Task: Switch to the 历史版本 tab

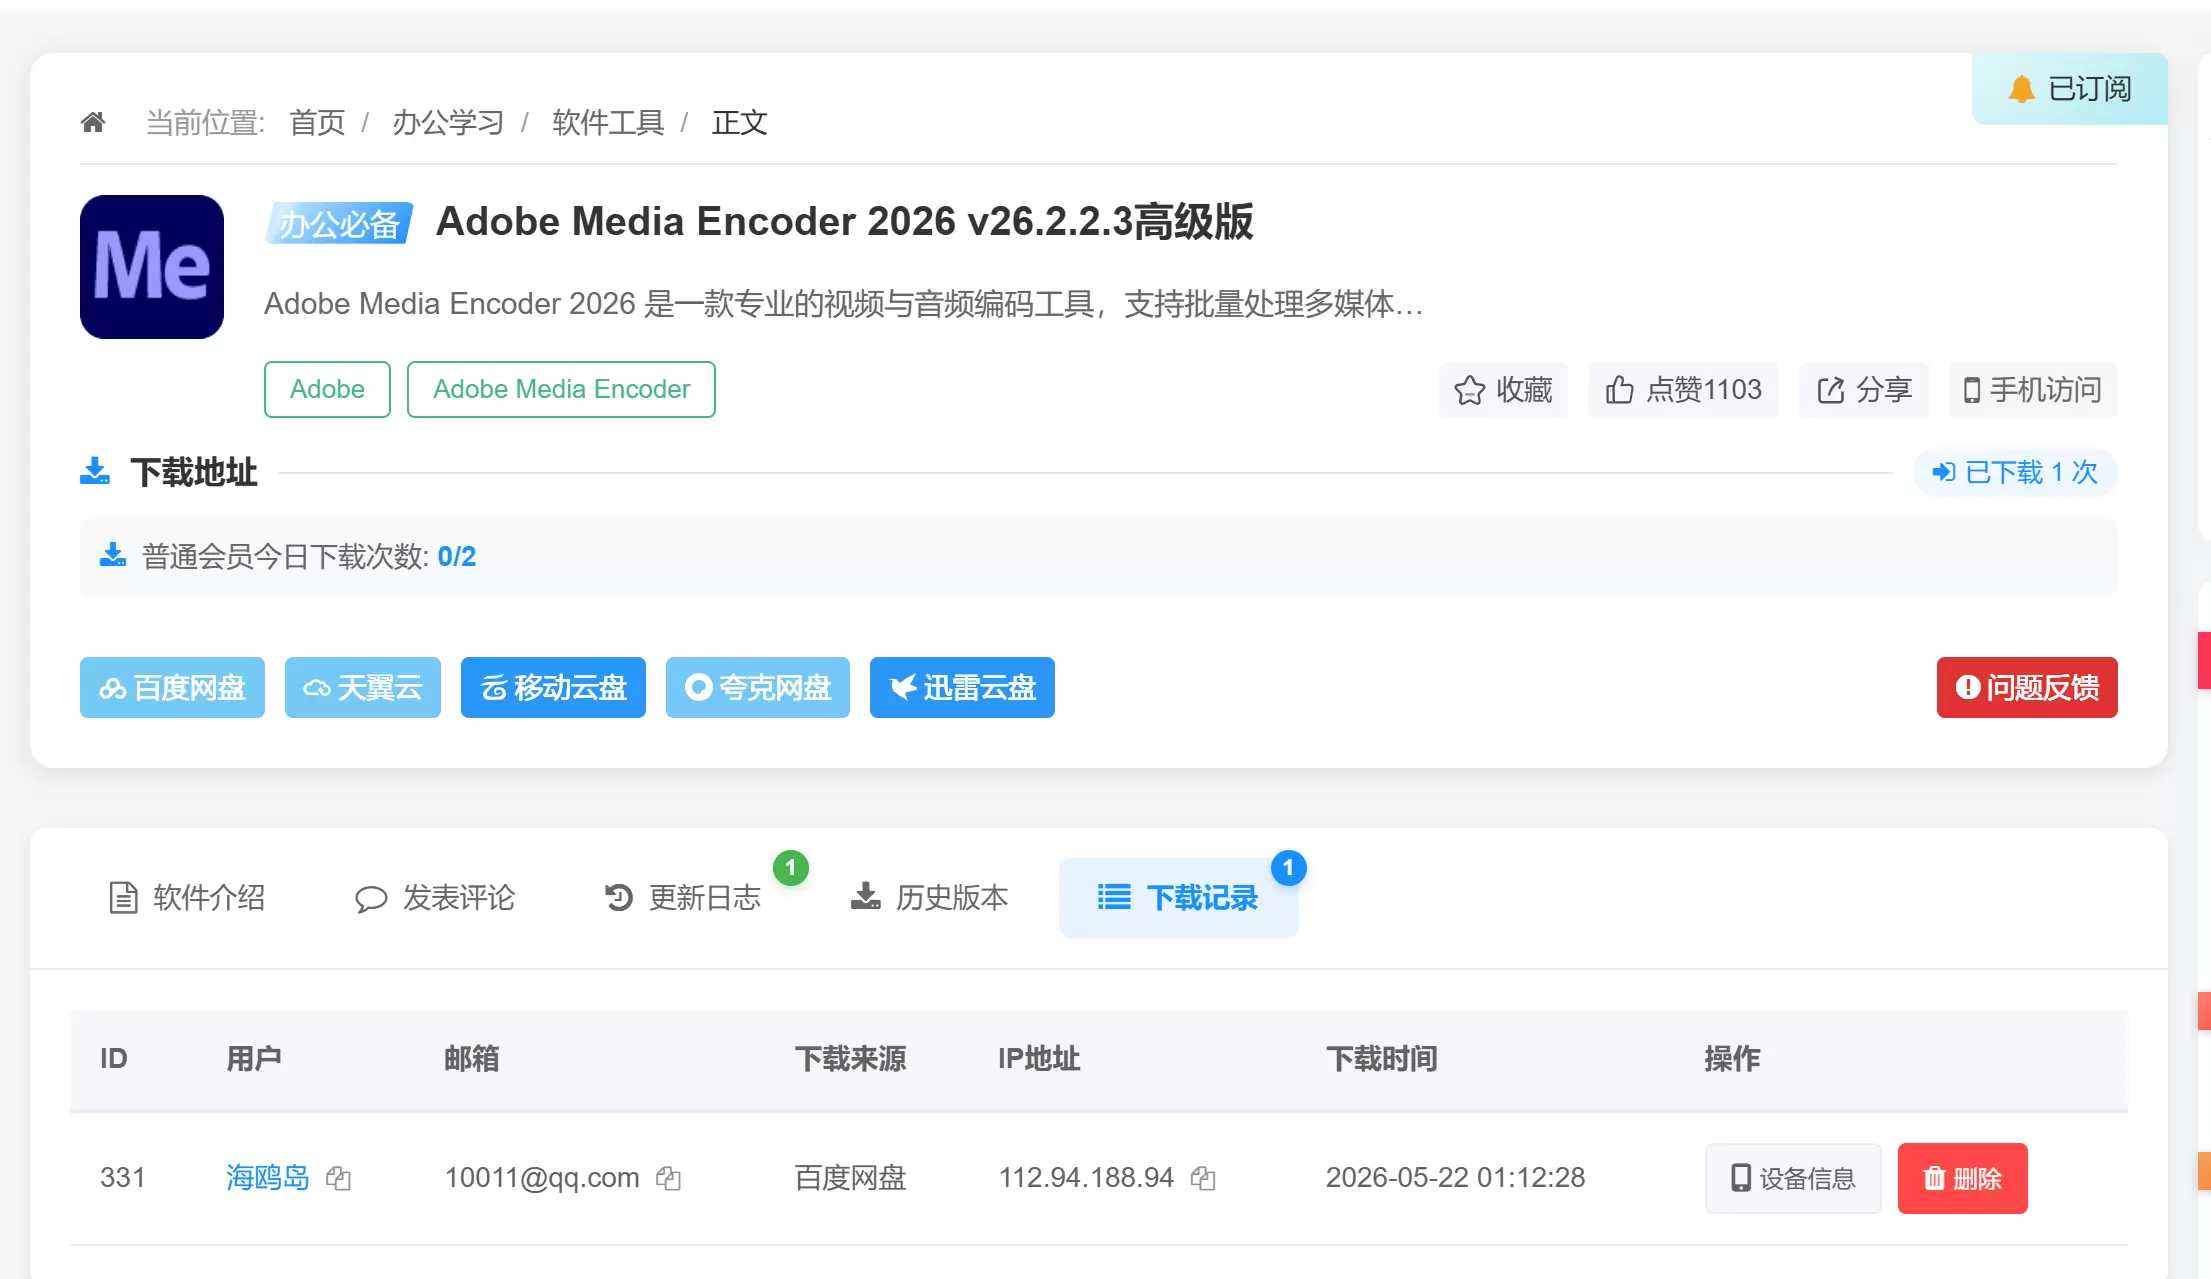Action: [930, 898]
